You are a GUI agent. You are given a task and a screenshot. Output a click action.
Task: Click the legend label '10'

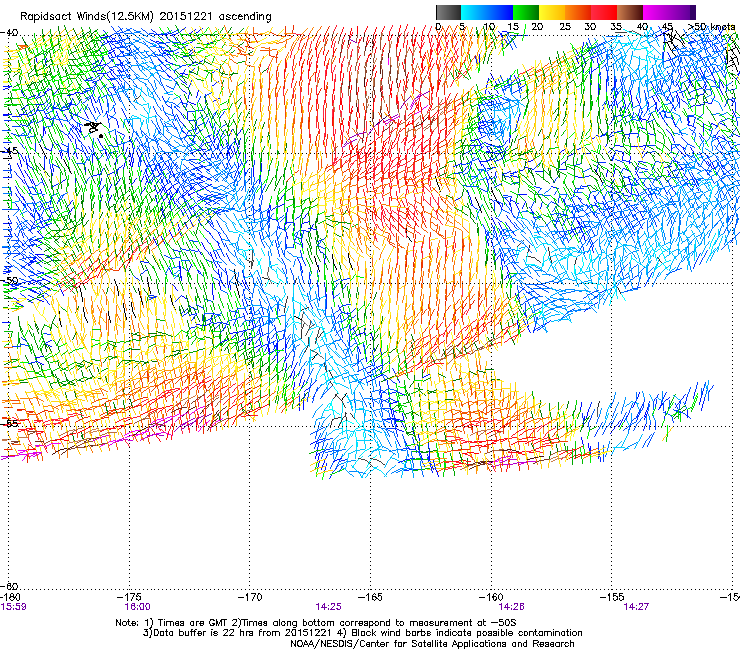tap(489, 27)
